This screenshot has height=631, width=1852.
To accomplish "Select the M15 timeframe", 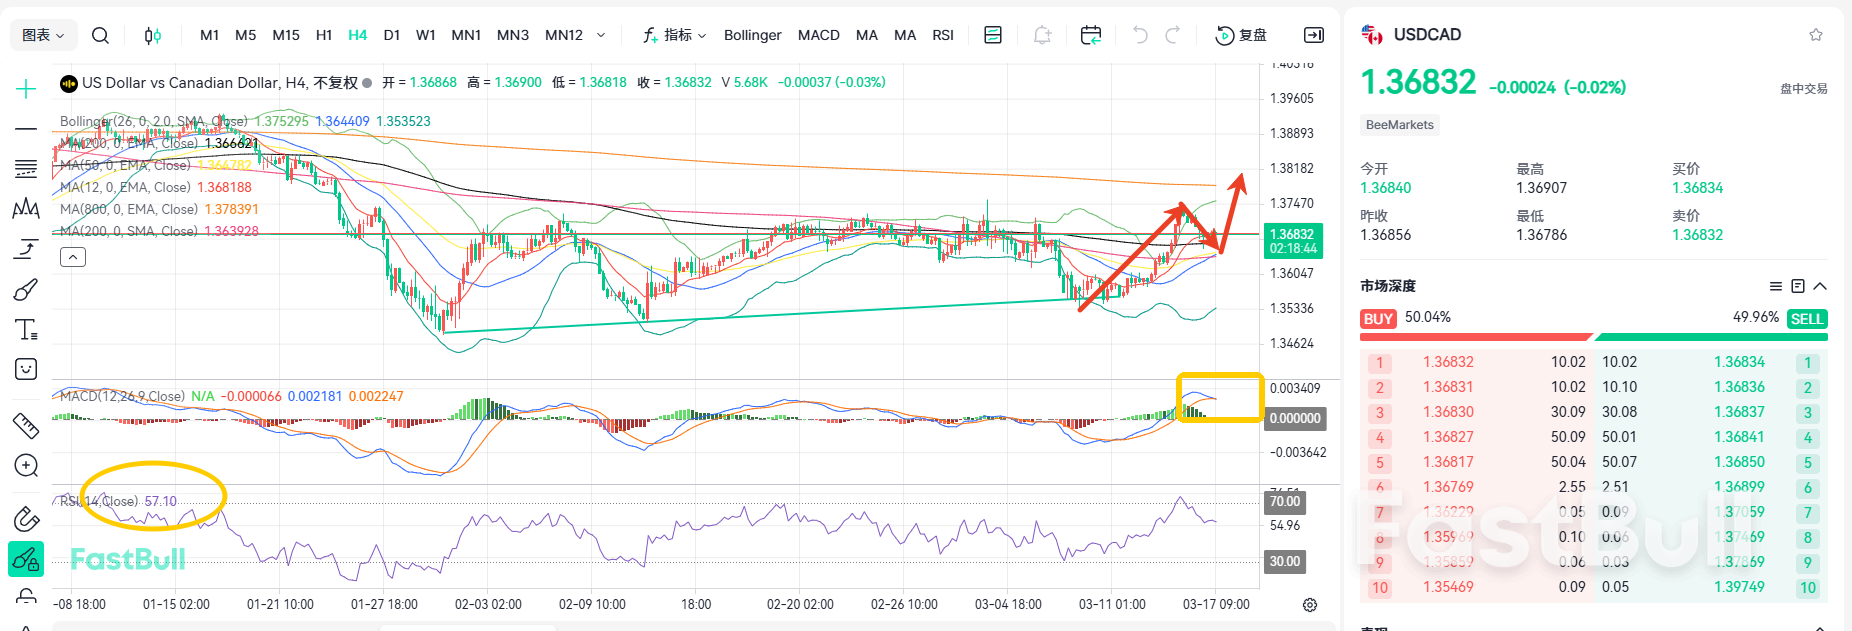I will tap(286, 35).
